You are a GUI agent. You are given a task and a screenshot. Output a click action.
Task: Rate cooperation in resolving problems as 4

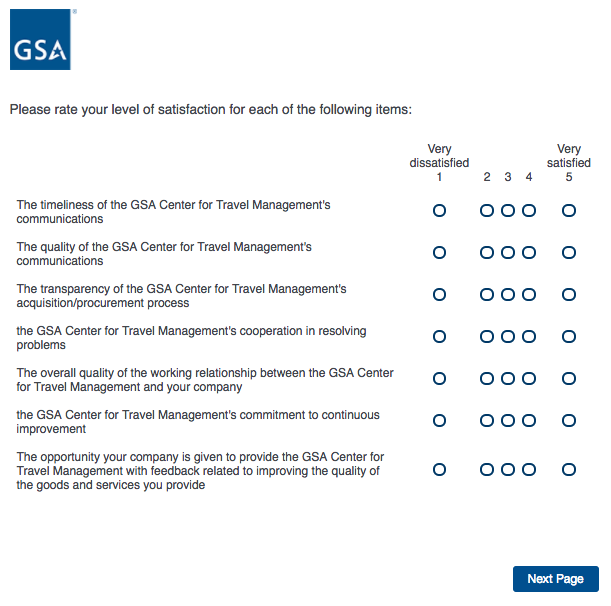coord(529,337)
